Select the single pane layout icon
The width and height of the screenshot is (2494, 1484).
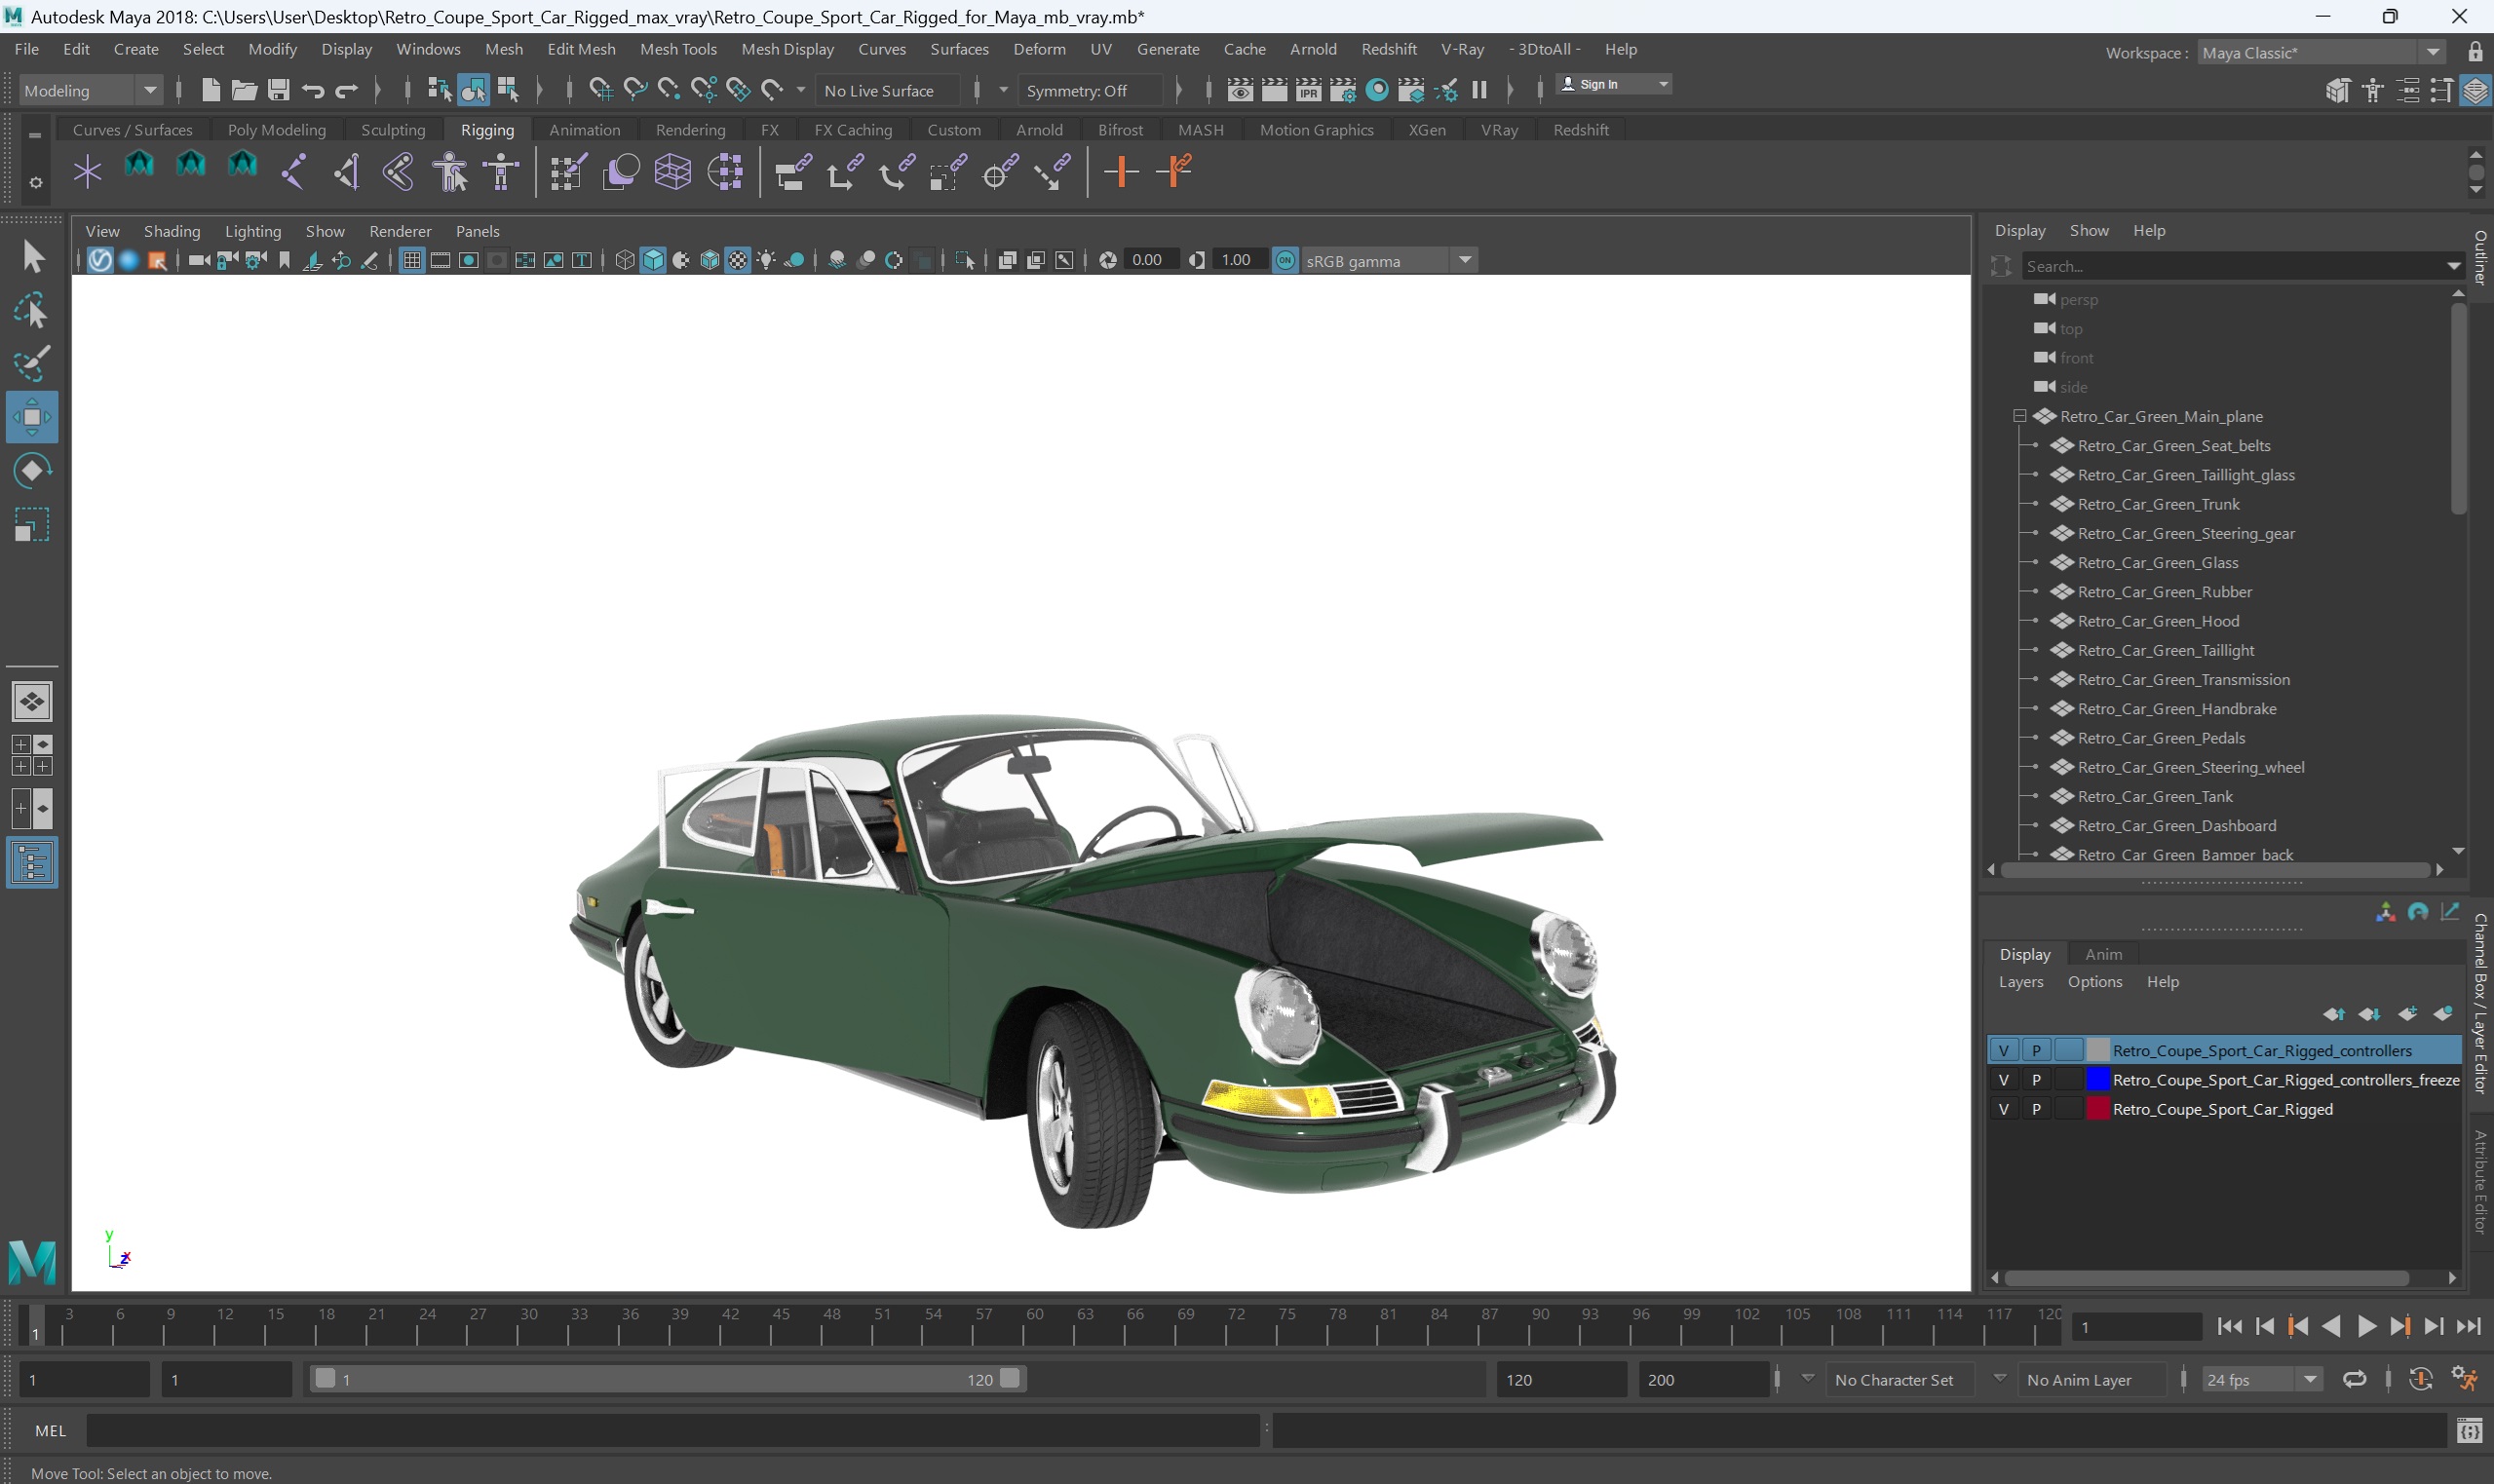point(32,701)
